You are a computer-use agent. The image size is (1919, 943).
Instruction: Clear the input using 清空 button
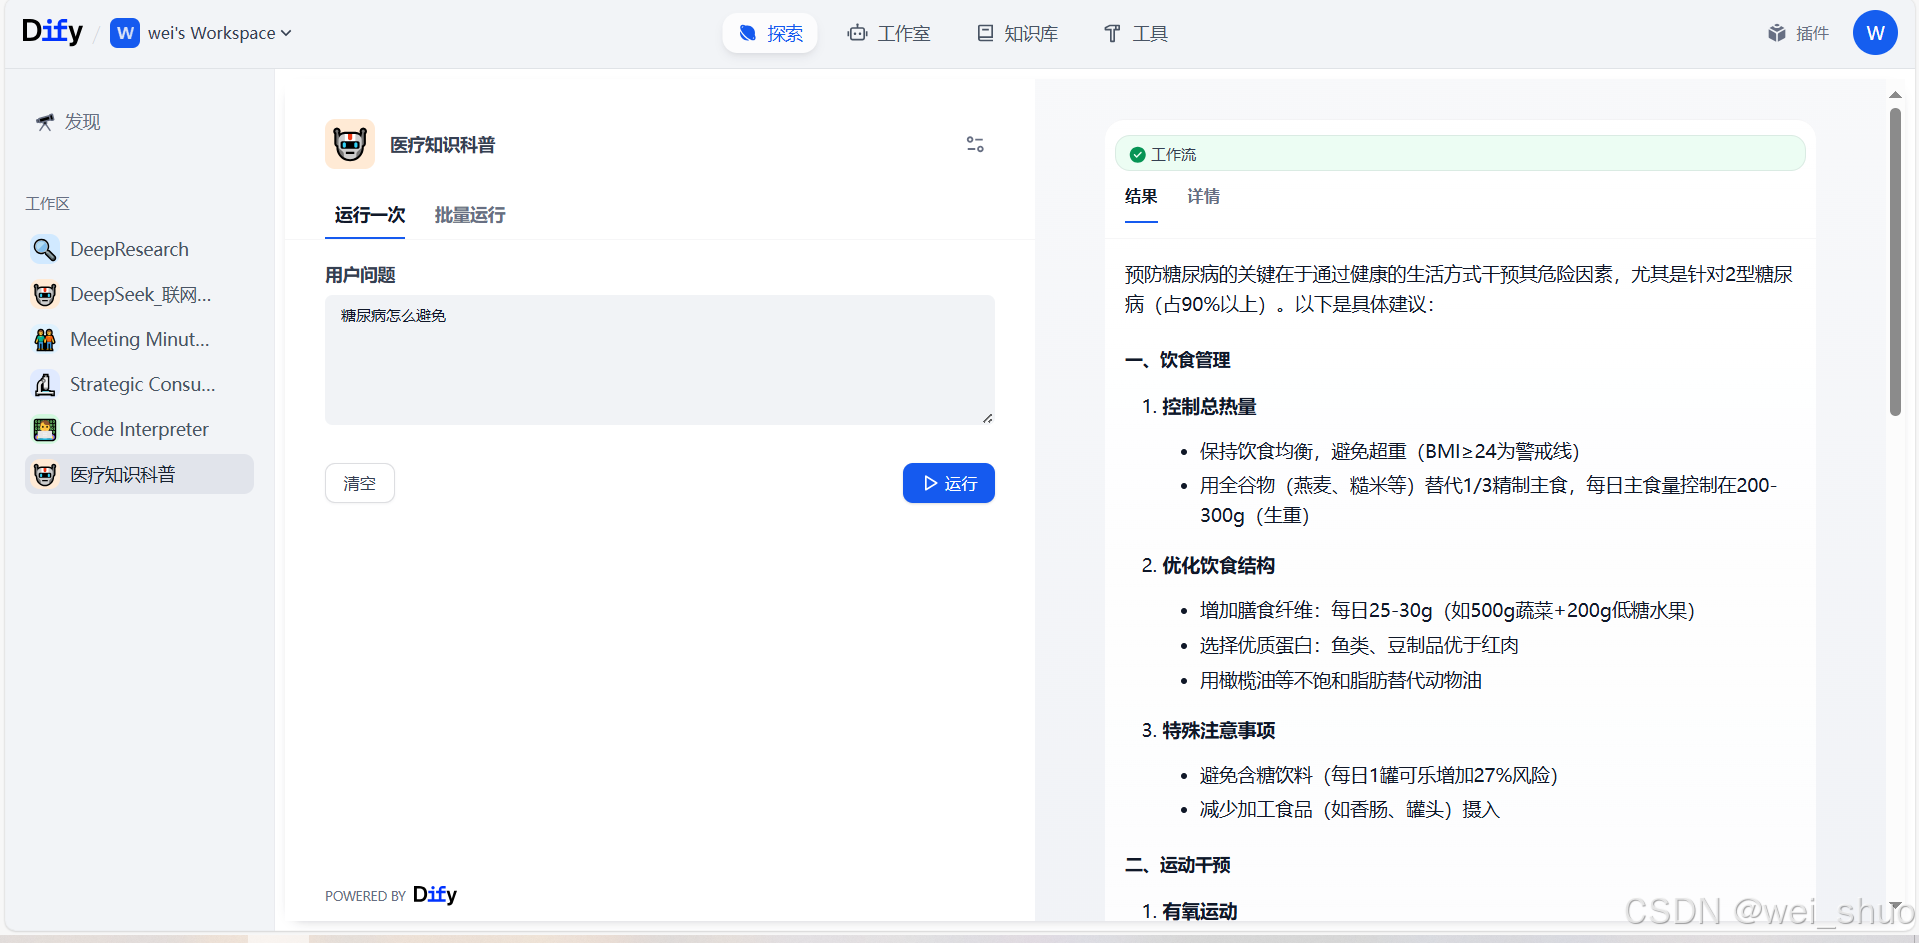coord(359,483)
